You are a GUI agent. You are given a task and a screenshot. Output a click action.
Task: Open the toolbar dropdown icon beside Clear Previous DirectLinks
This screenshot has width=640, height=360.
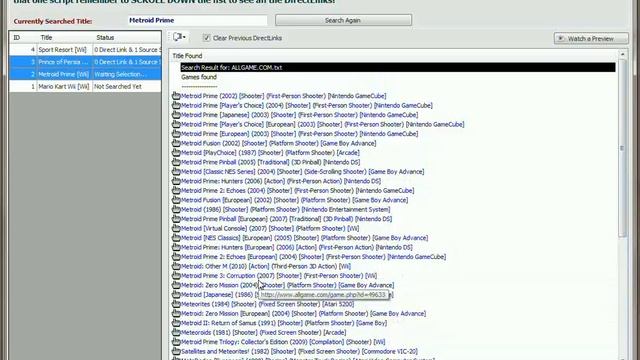(x=179, y=37)
